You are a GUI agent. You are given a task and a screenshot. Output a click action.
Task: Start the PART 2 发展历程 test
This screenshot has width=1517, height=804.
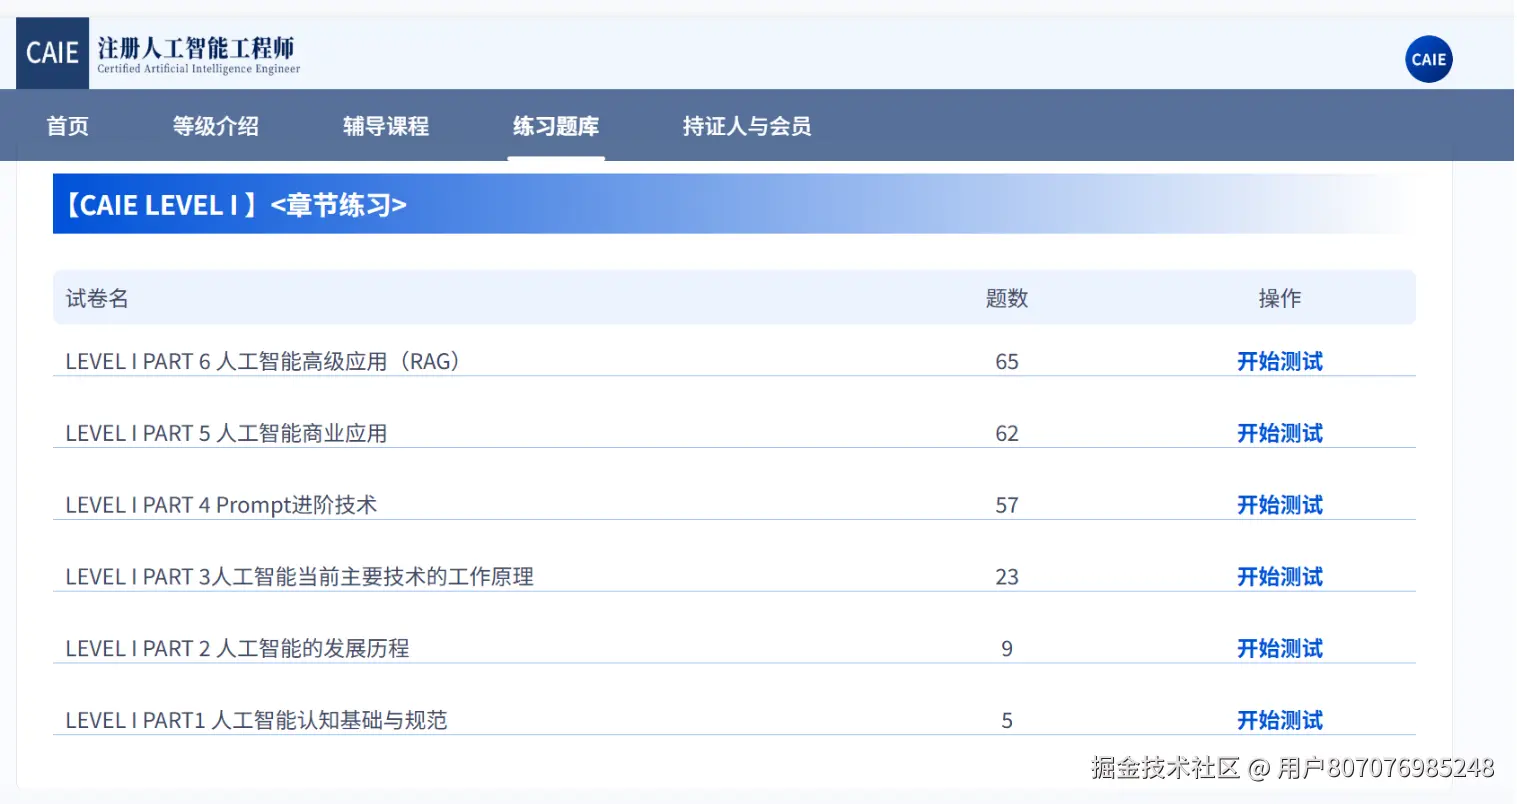pos(1280,648)
